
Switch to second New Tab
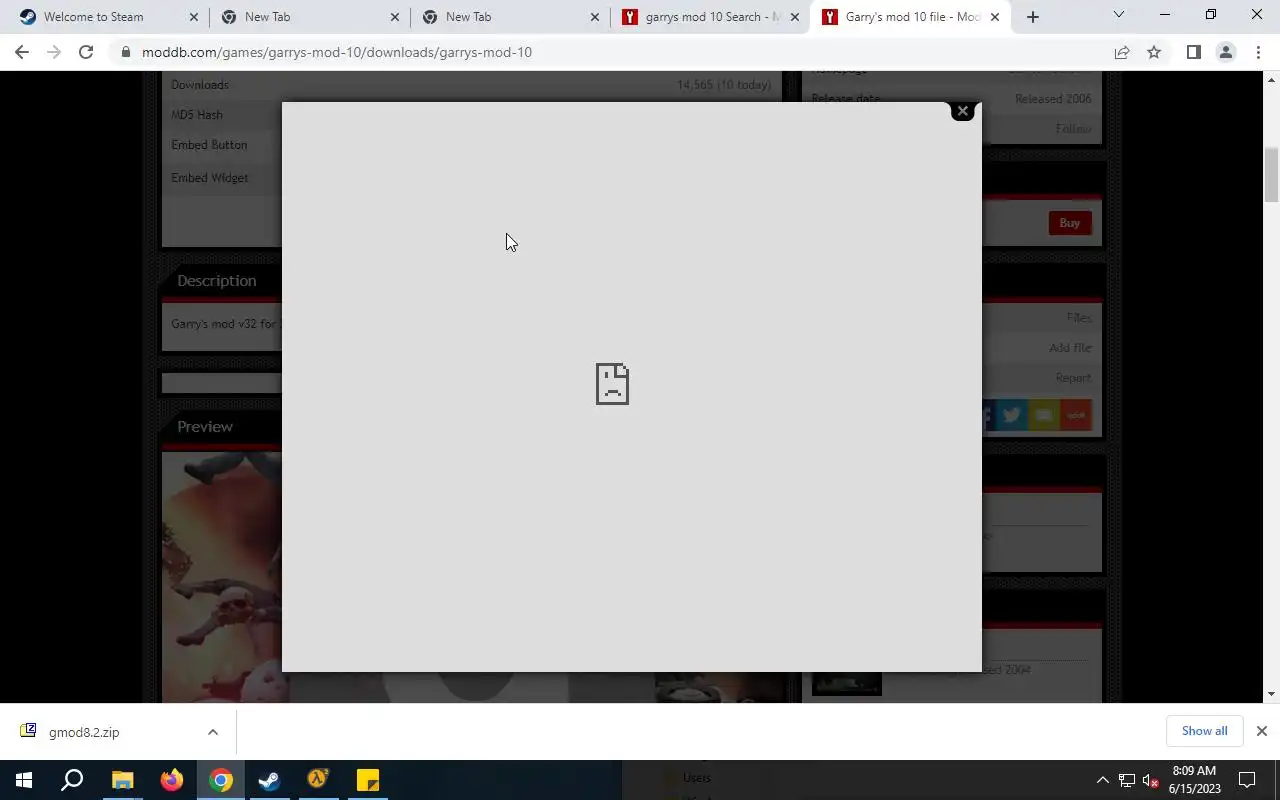[468, 17]
